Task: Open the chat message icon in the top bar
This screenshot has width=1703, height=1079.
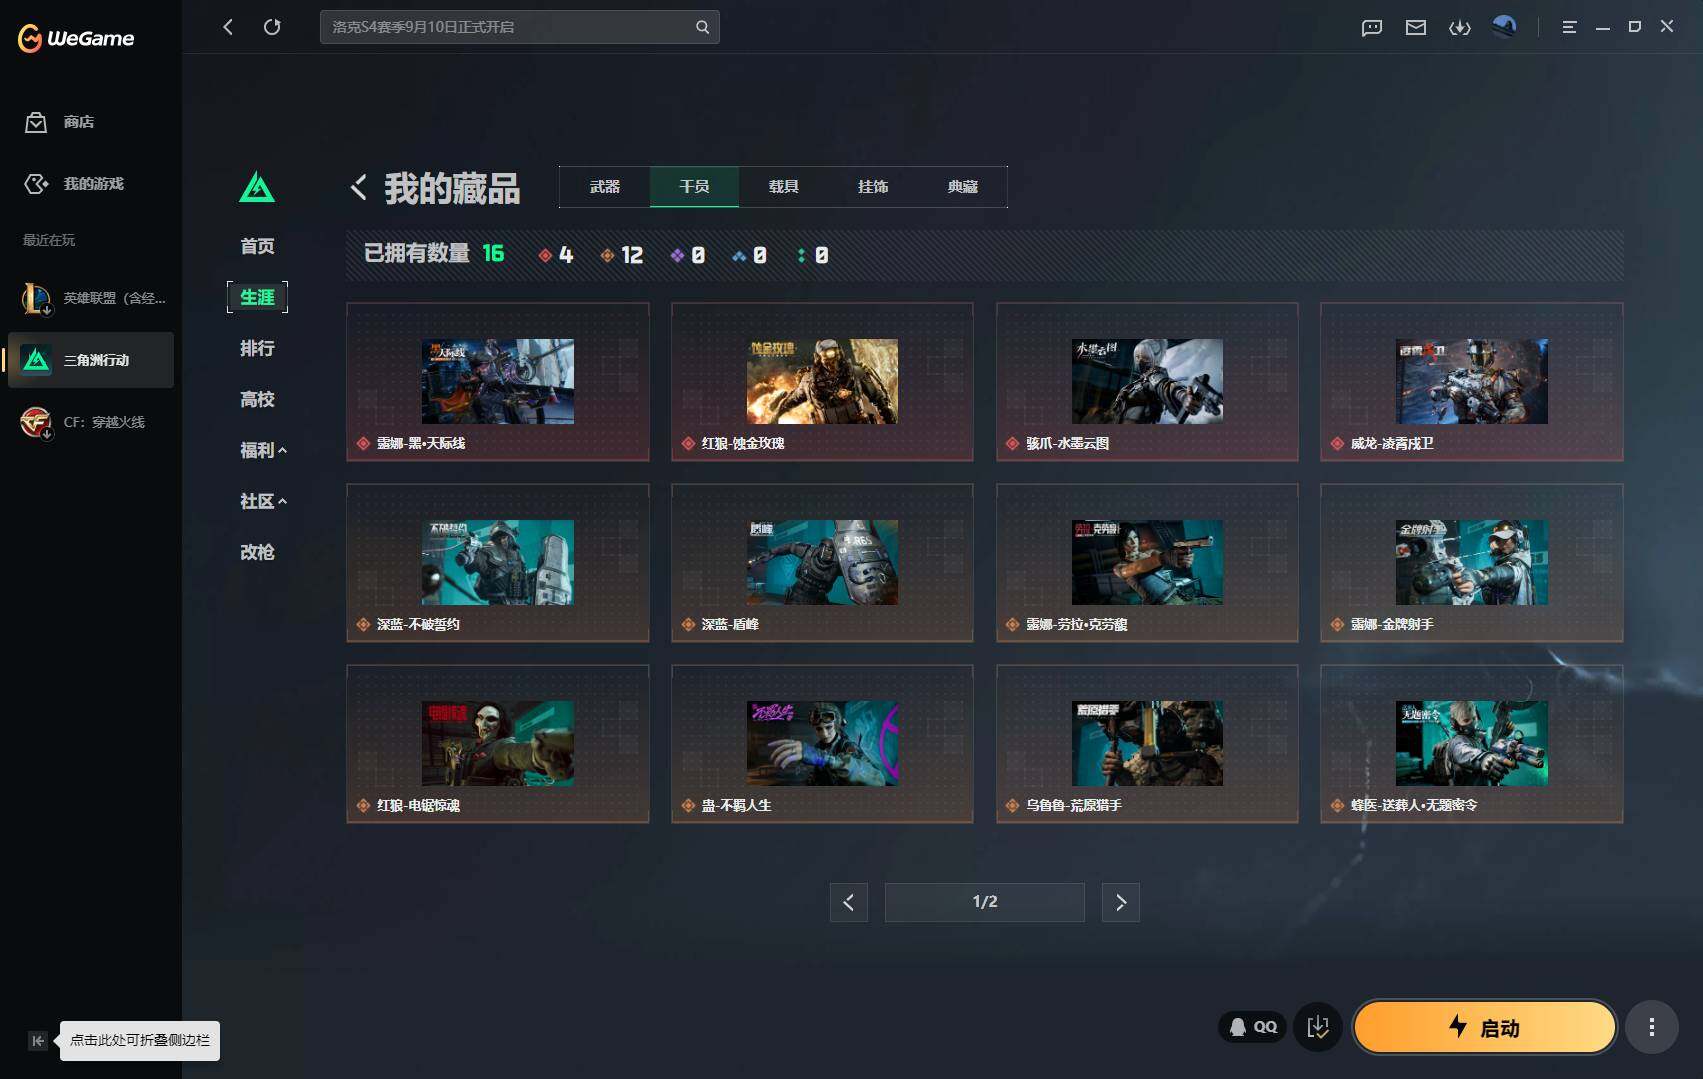Action: (x=1371, y=27)
